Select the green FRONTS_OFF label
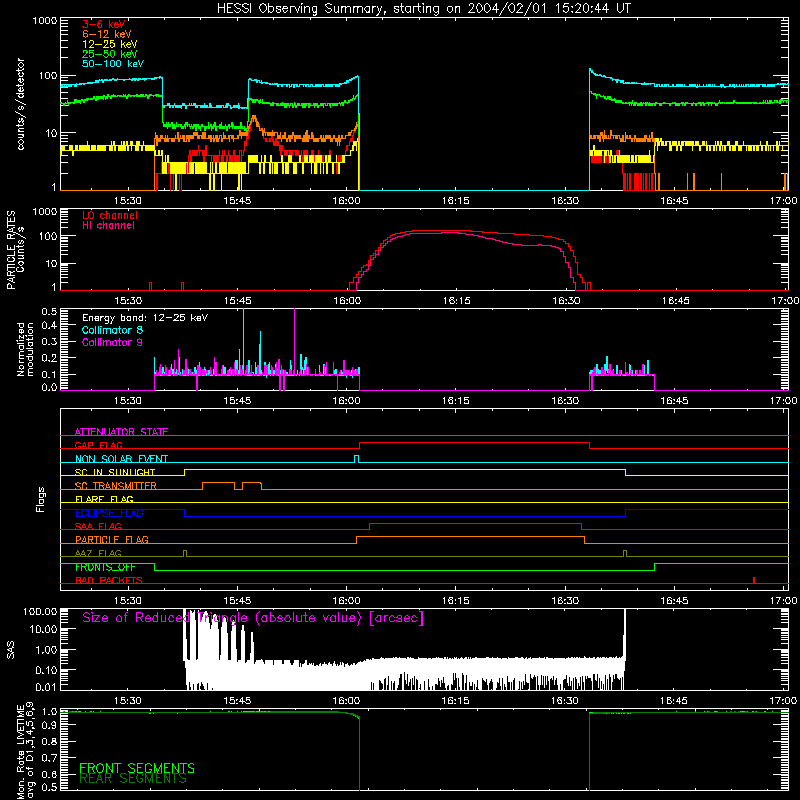800x800 pixels. coord(105,567)
